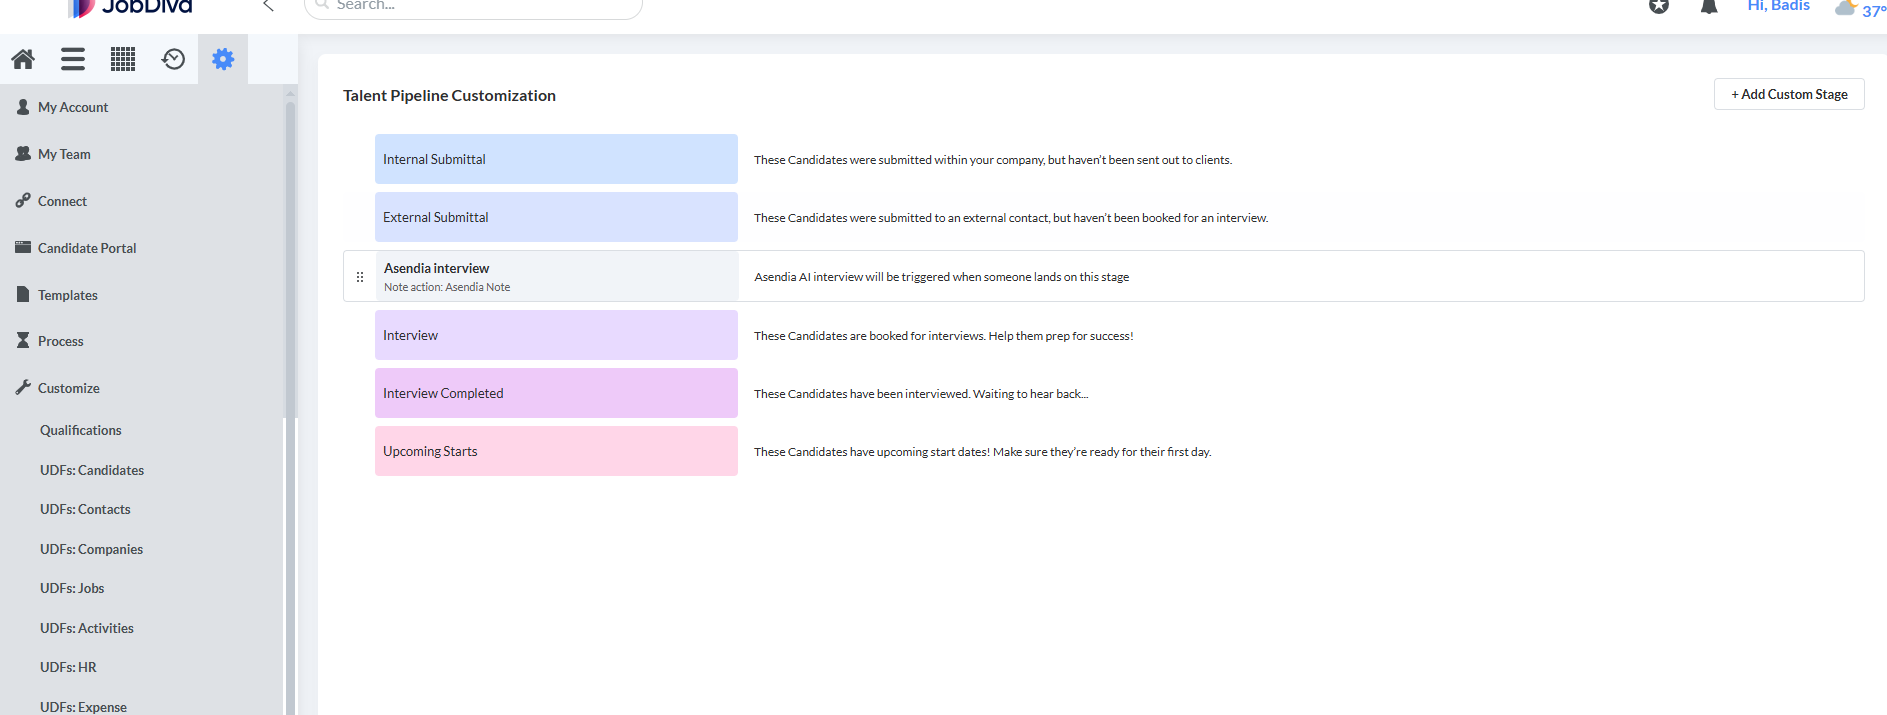Click the star favorites icon in header
The height and width of the screenshot is (715, 1887).
point(1659,6)
